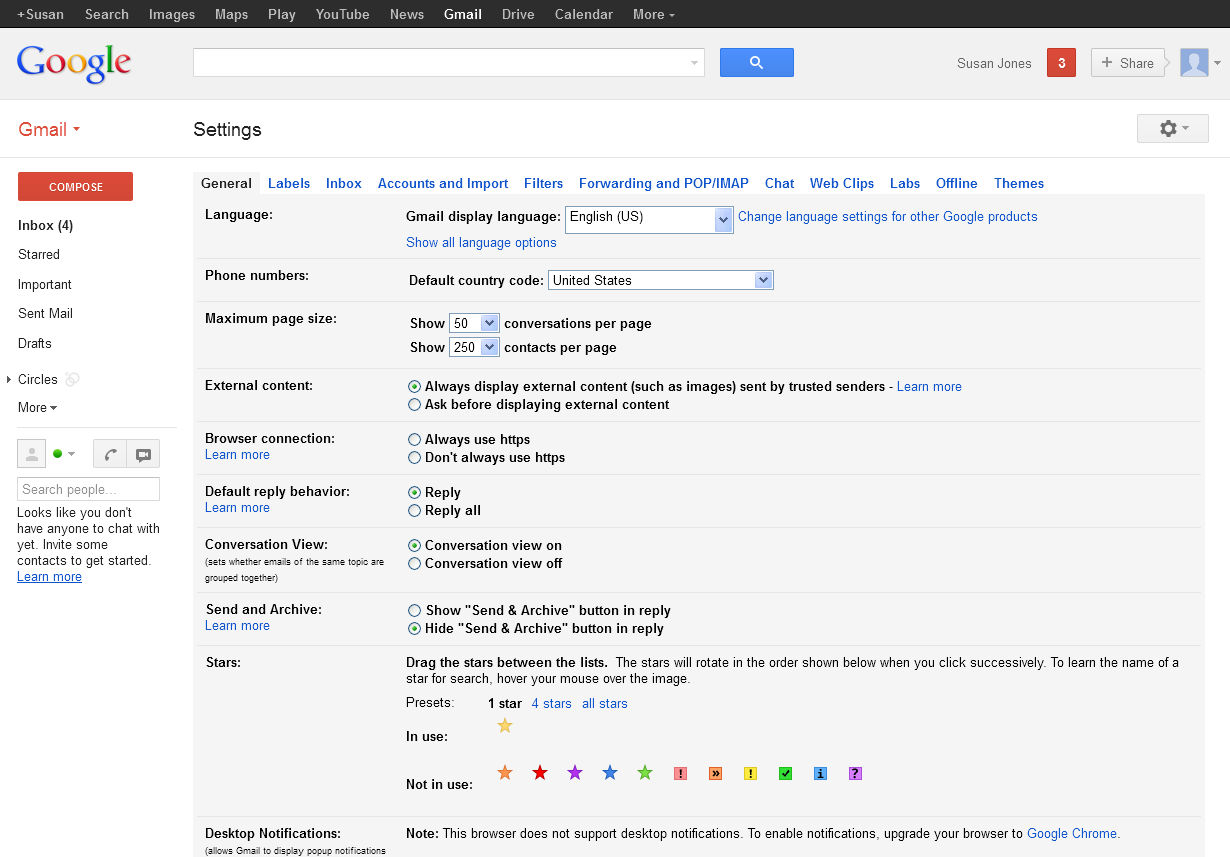Image resolution: width=1230 pixels, height=857 pixels.
Task: Select the yellow star in use
Action: click(505, 725)
